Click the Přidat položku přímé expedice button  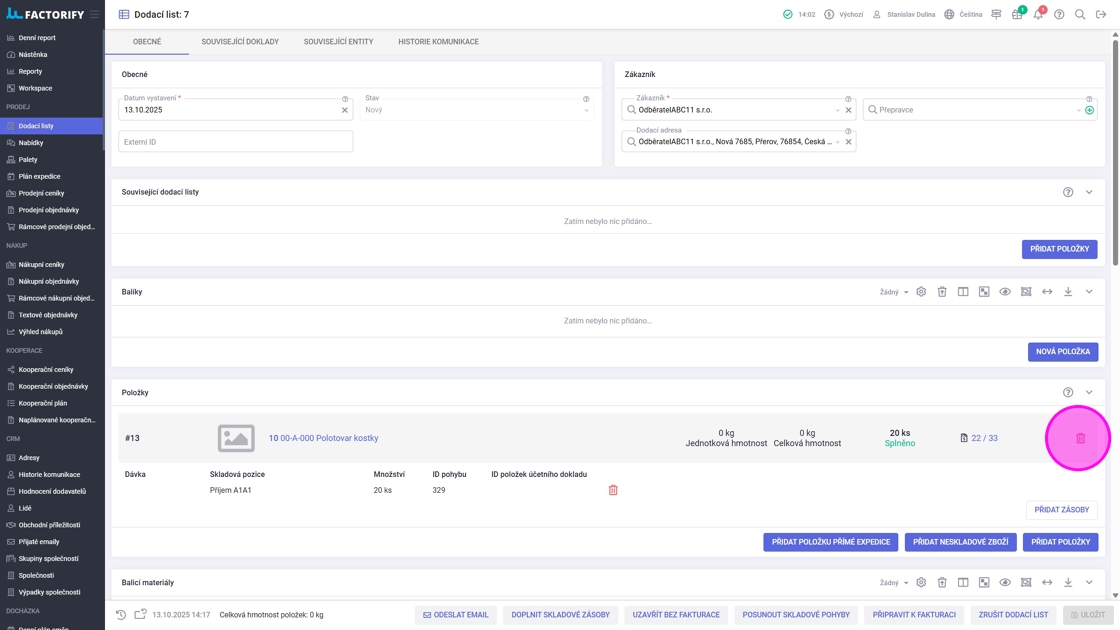tap(830, 542)
